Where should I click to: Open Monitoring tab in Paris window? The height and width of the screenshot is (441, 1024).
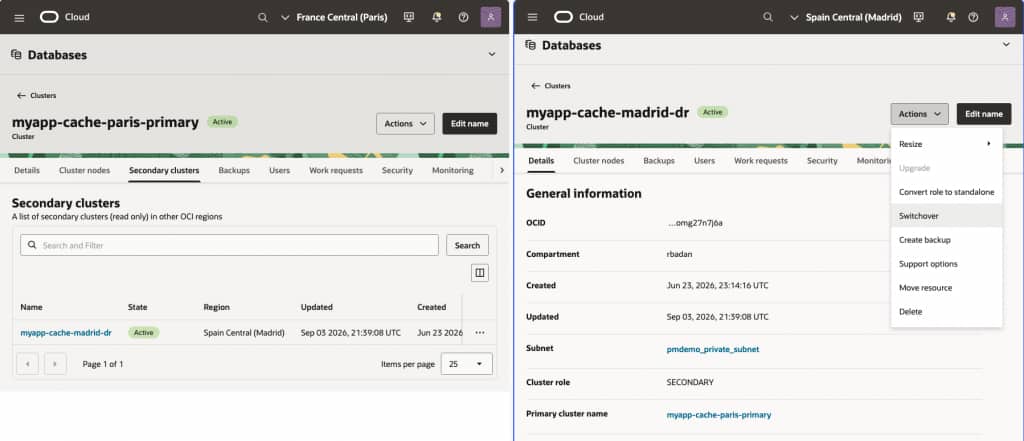[453, 171]
